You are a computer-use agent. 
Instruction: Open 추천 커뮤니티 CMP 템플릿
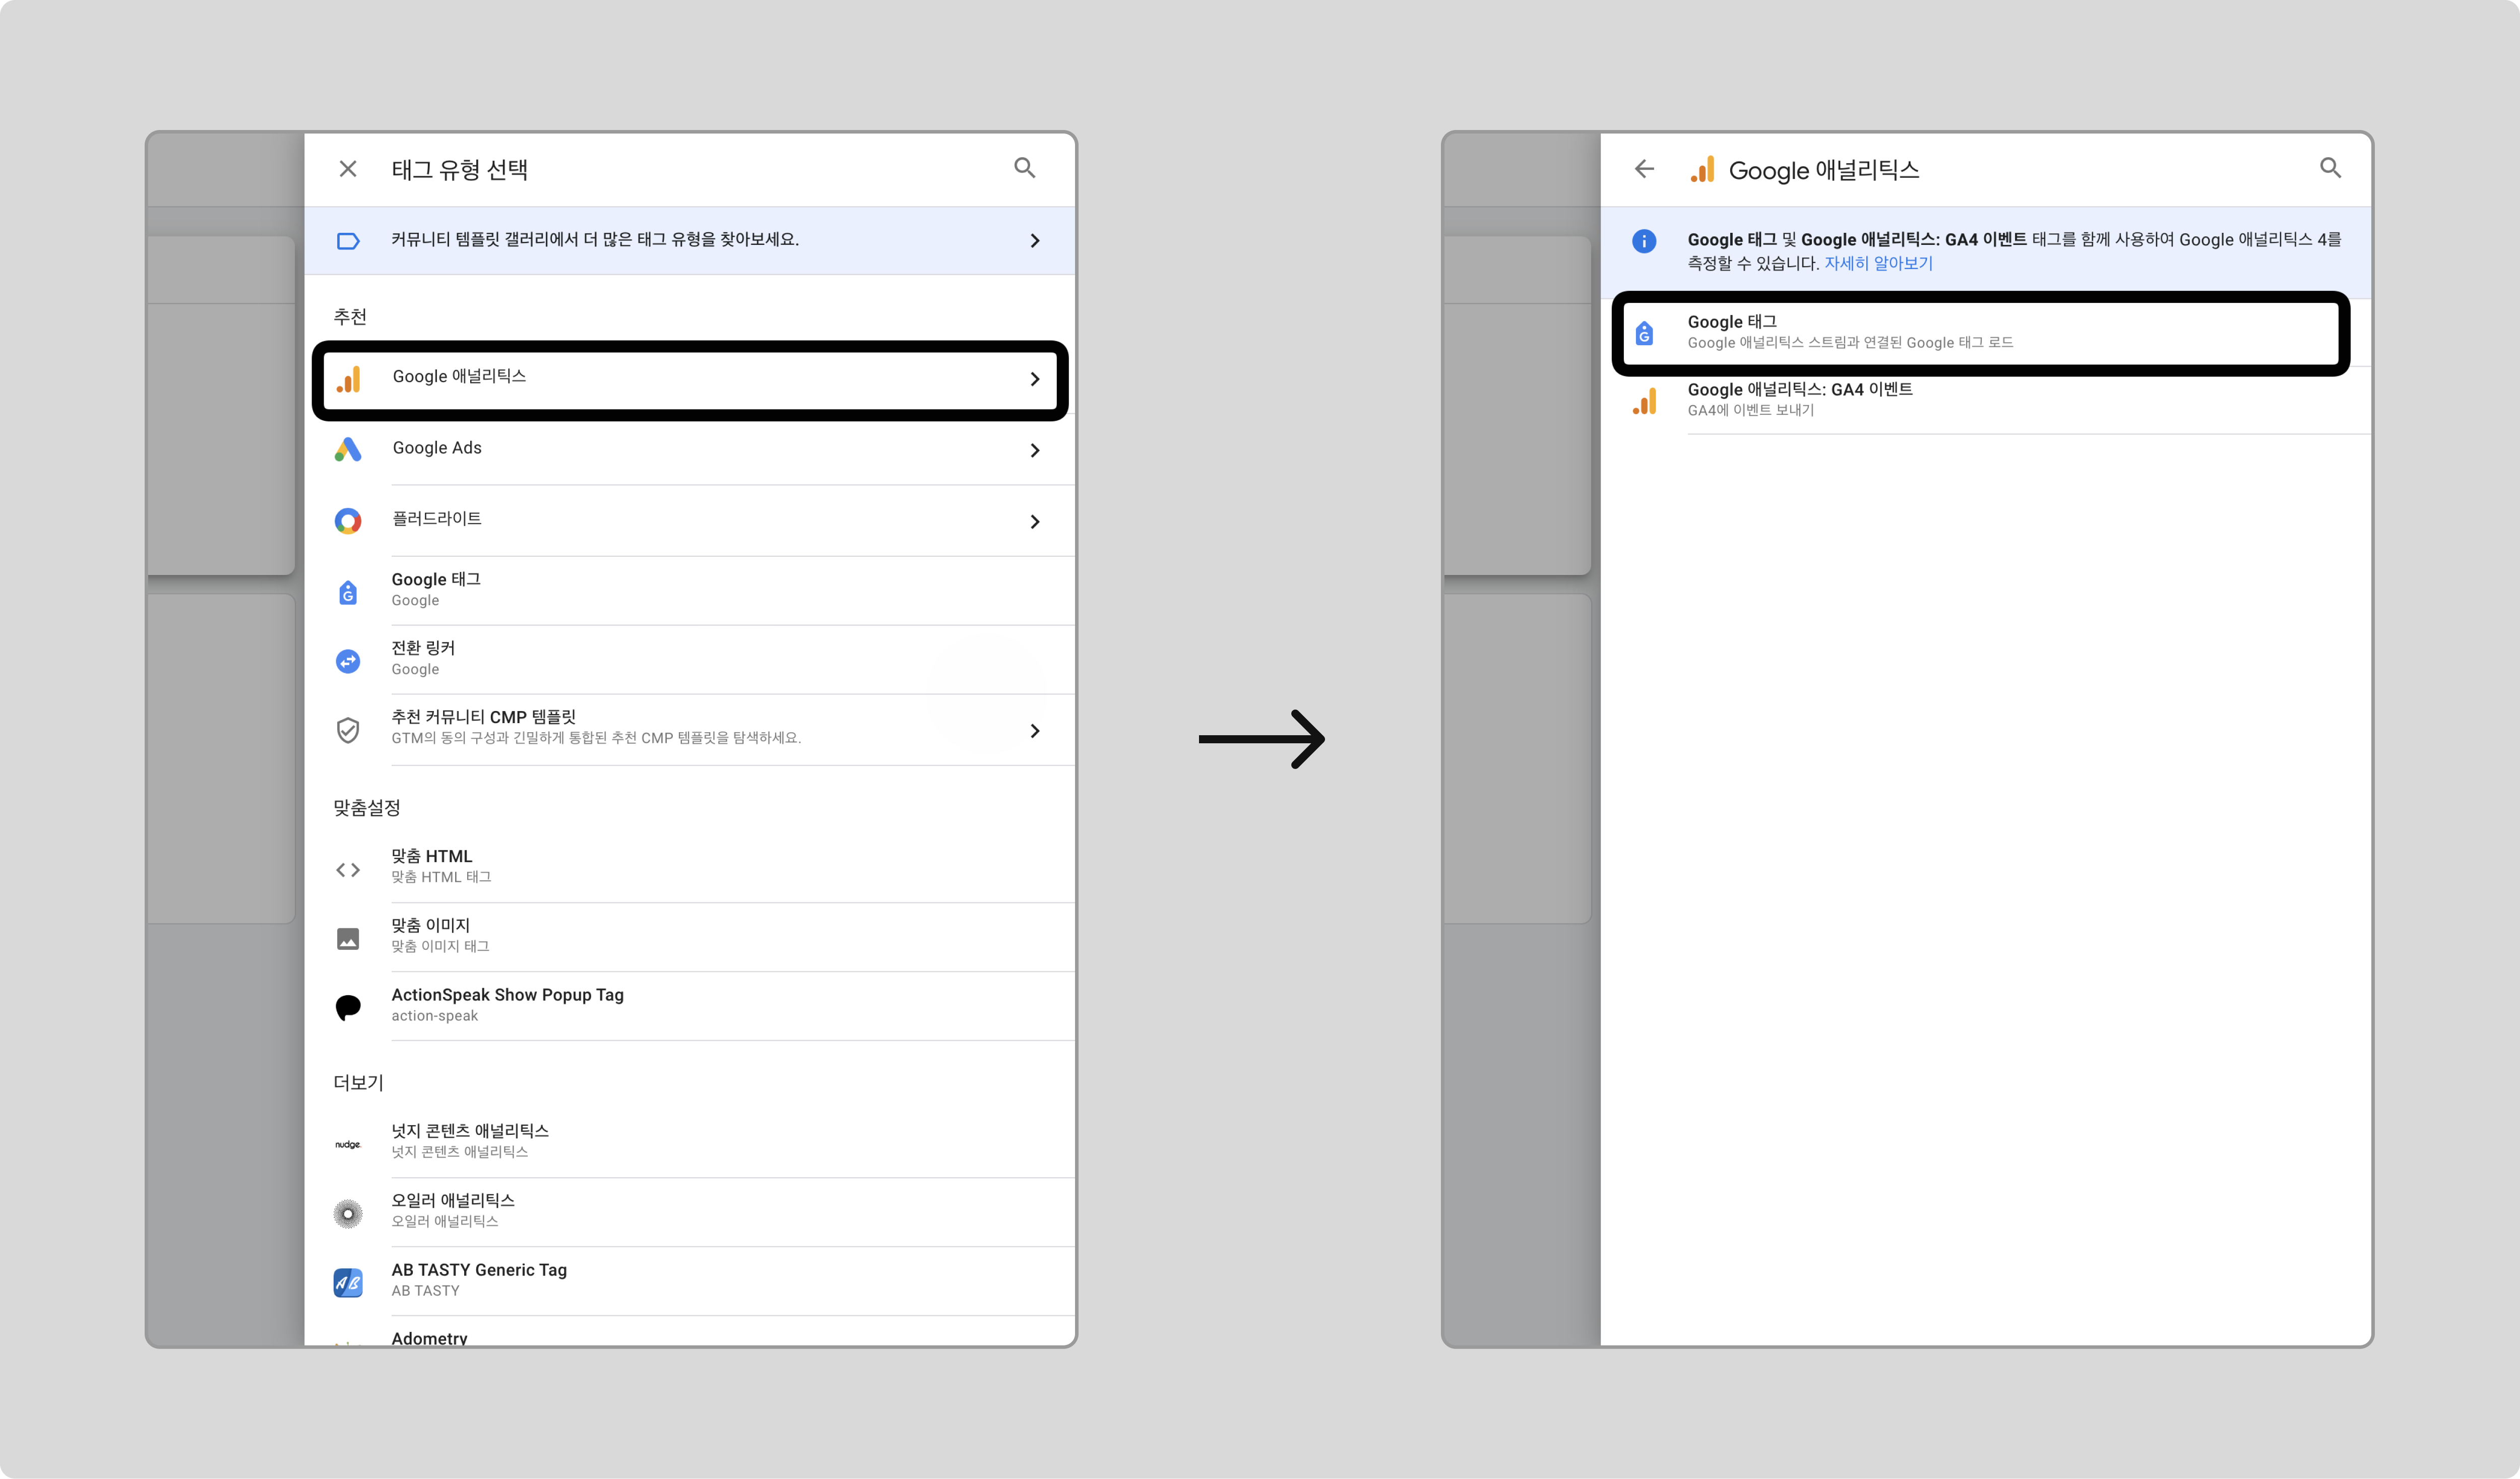click(690, 730)
